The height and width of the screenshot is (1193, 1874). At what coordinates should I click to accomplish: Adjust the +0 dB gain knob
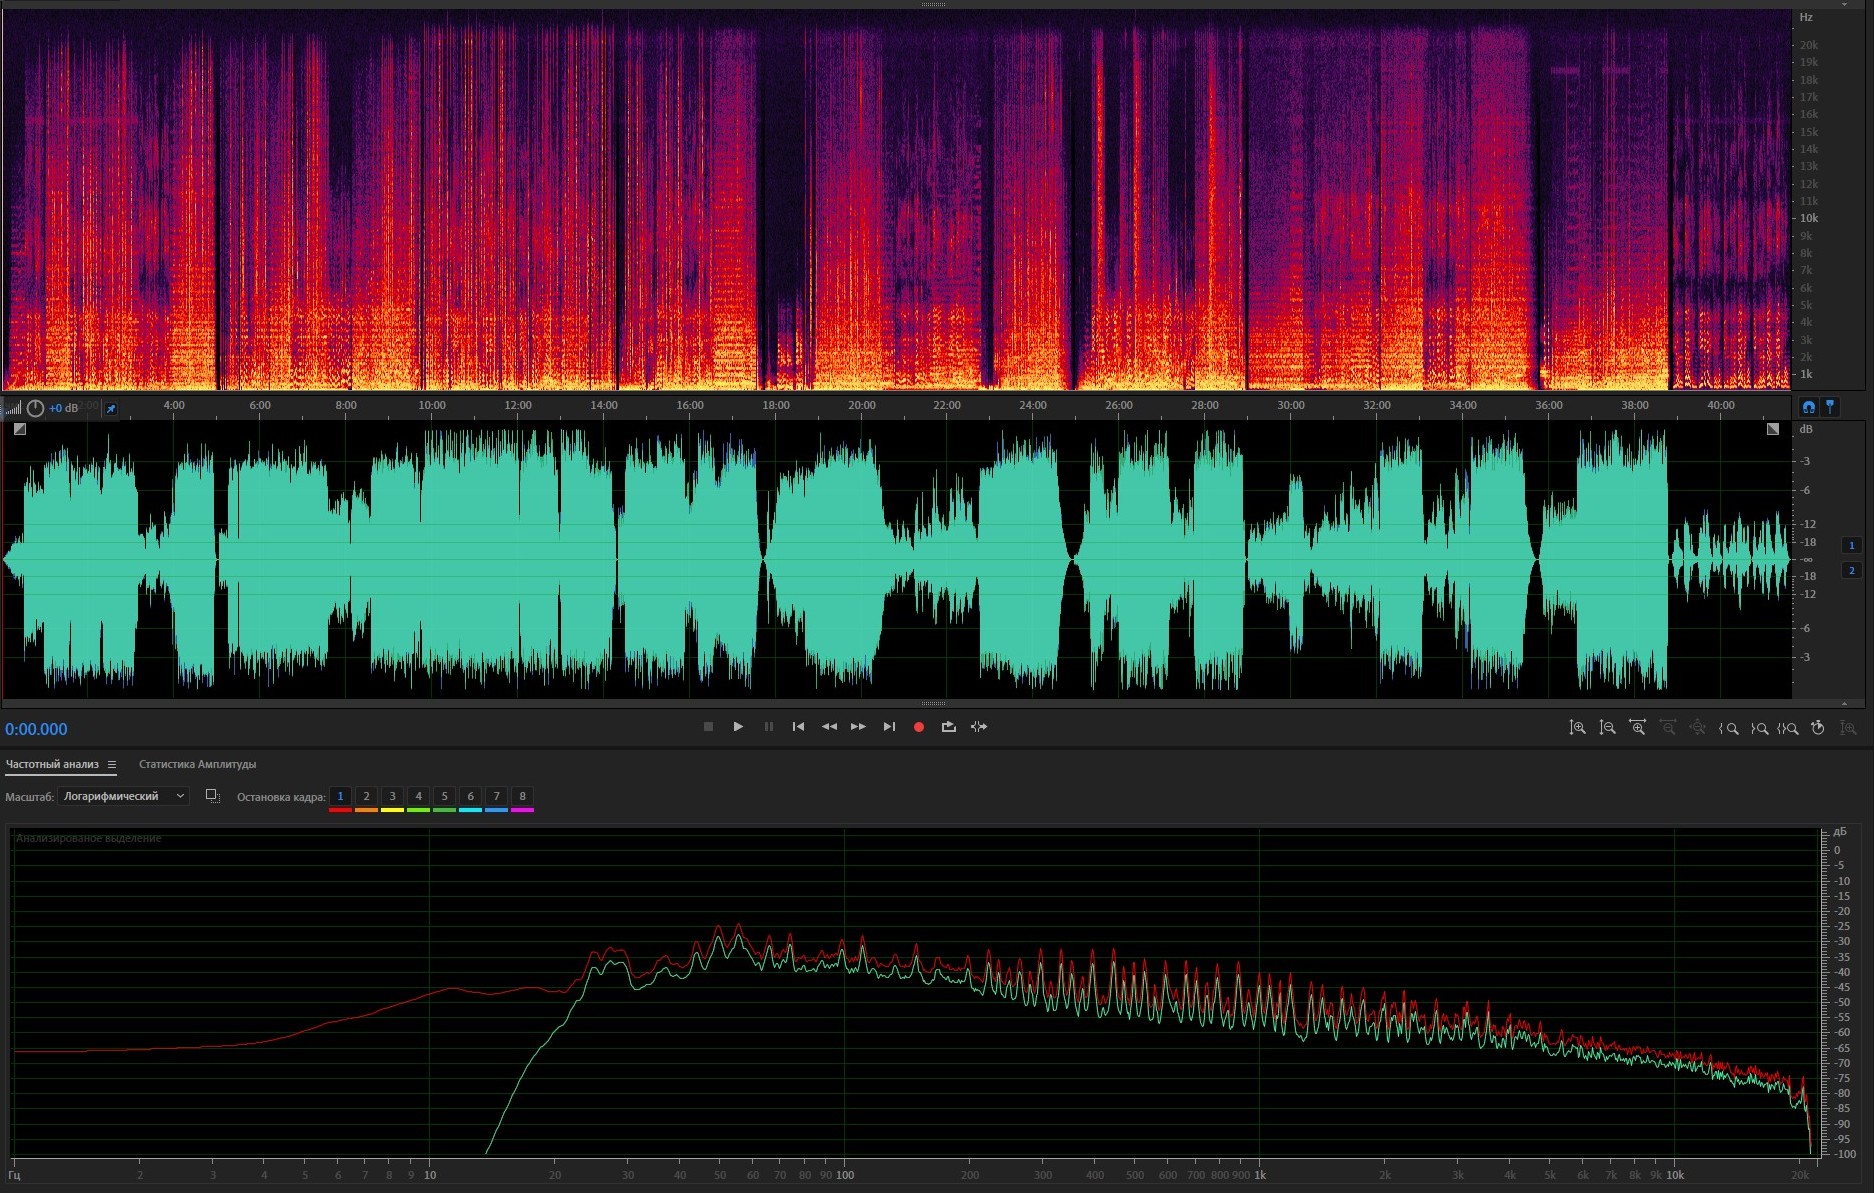click(x=35, y=408)
